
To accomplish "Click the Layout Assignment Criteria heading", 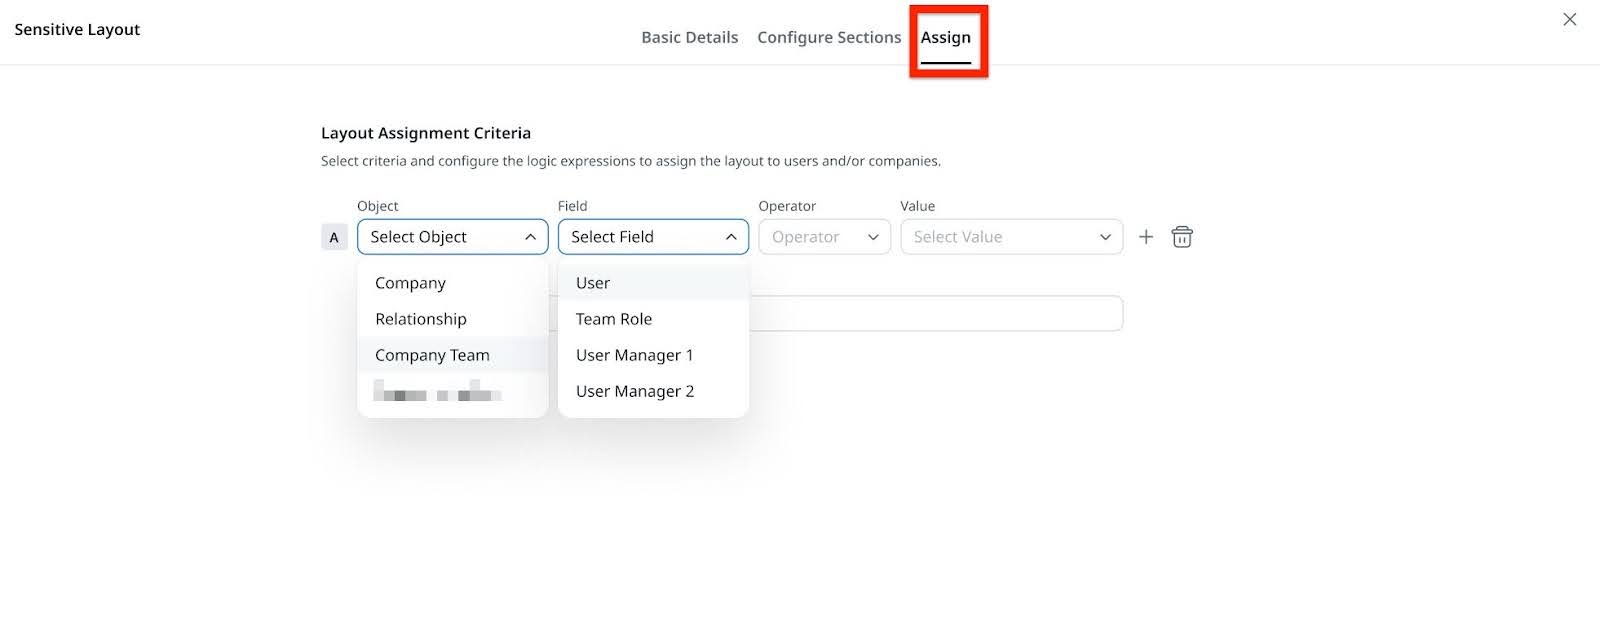I will [x=426, y=133].
